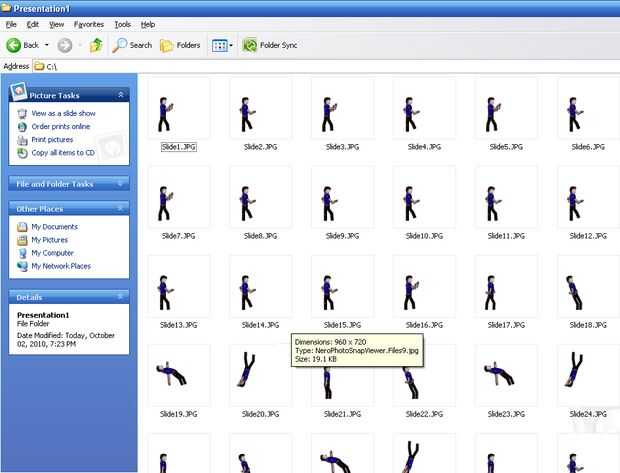Open My Computer link
Viewport: 620px width, 473px height.
tap(53, 253)
